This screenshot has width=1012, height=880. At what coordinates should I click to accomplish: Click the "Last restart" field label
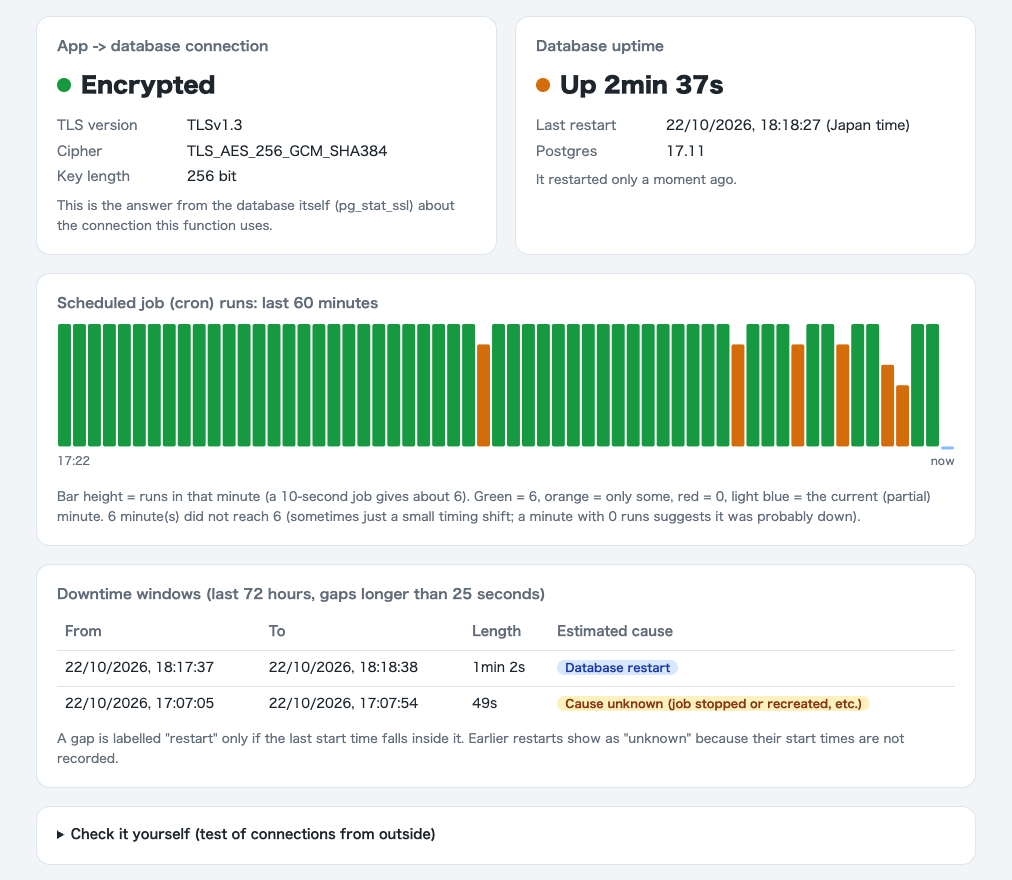coord(576,125)
